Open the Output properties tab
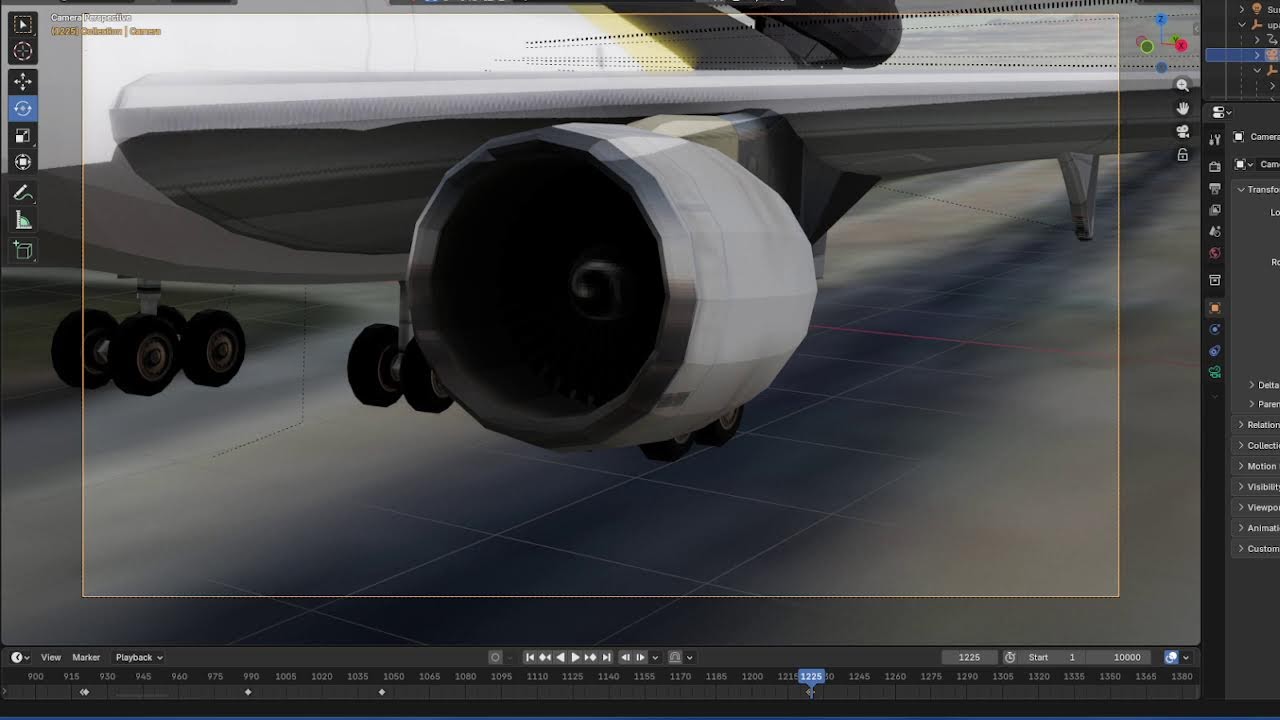Image resolution: width=1280 pixels, height=720 pixels. point(1215,189)
